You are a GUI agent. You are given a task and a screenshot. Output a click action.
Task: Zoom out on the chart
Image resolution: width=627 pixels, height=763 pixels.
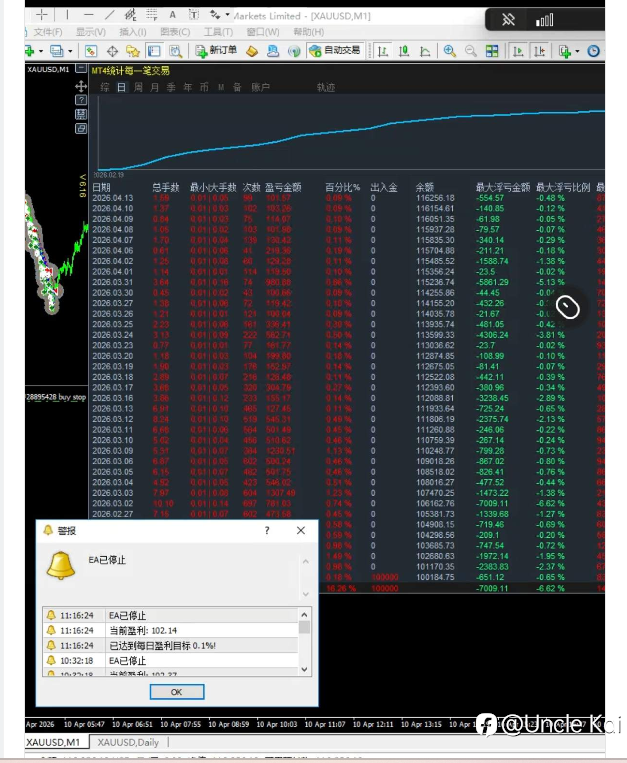pyautogui.click(x=471, y=51)
